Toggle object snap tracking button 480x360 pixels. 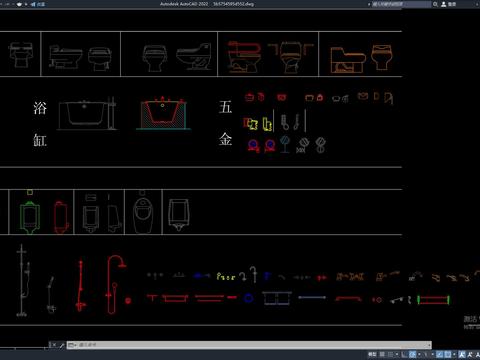coord(440,354)
